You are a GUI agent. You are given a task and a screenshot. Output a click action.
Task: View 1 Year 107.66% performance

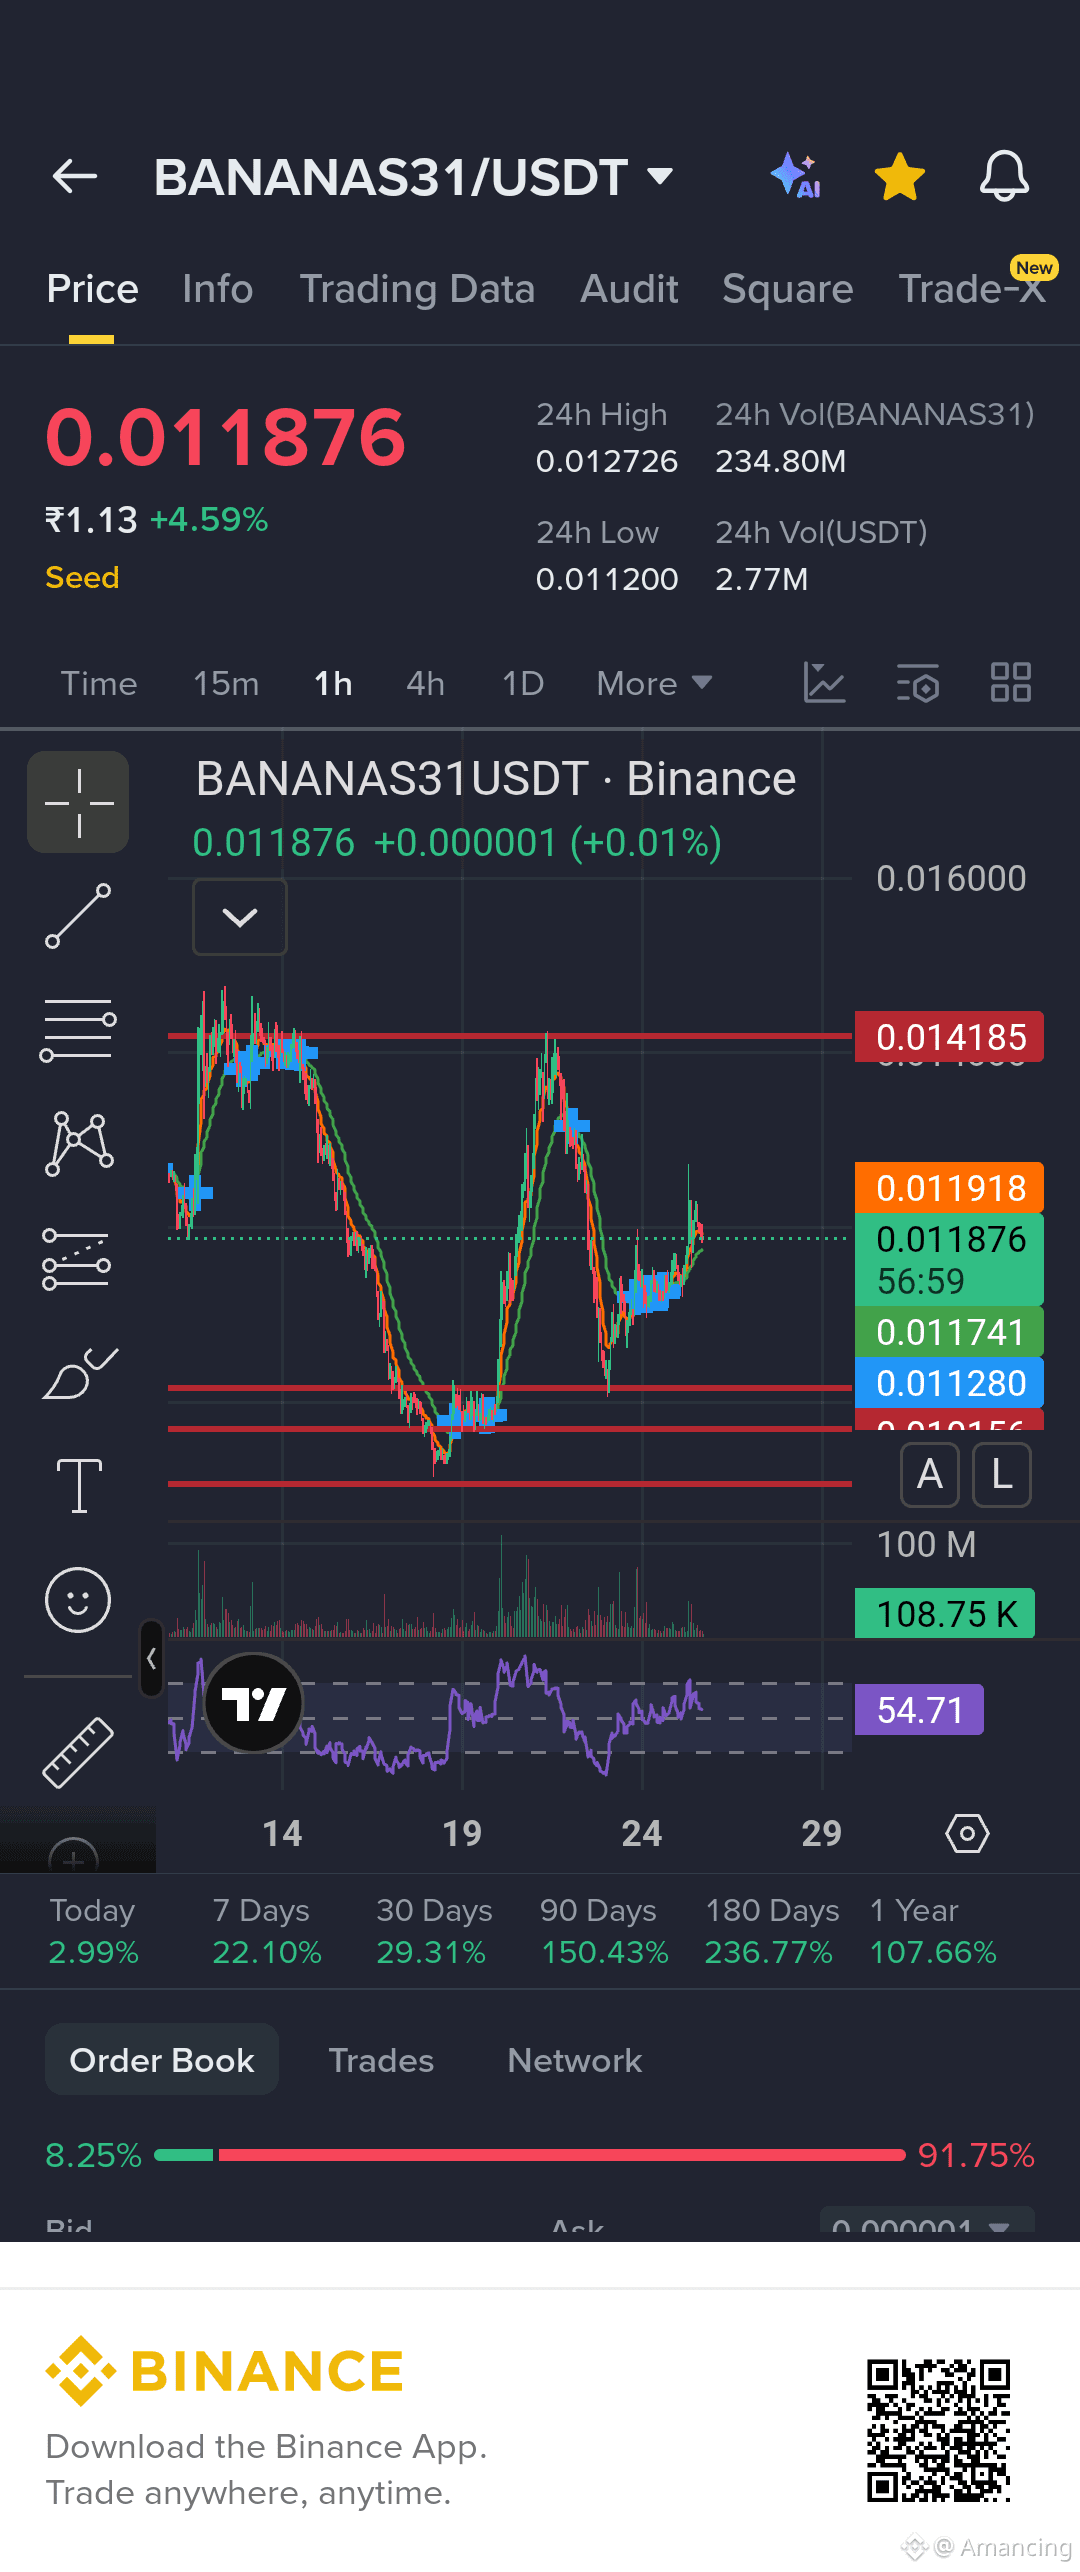pos(933,1931)
